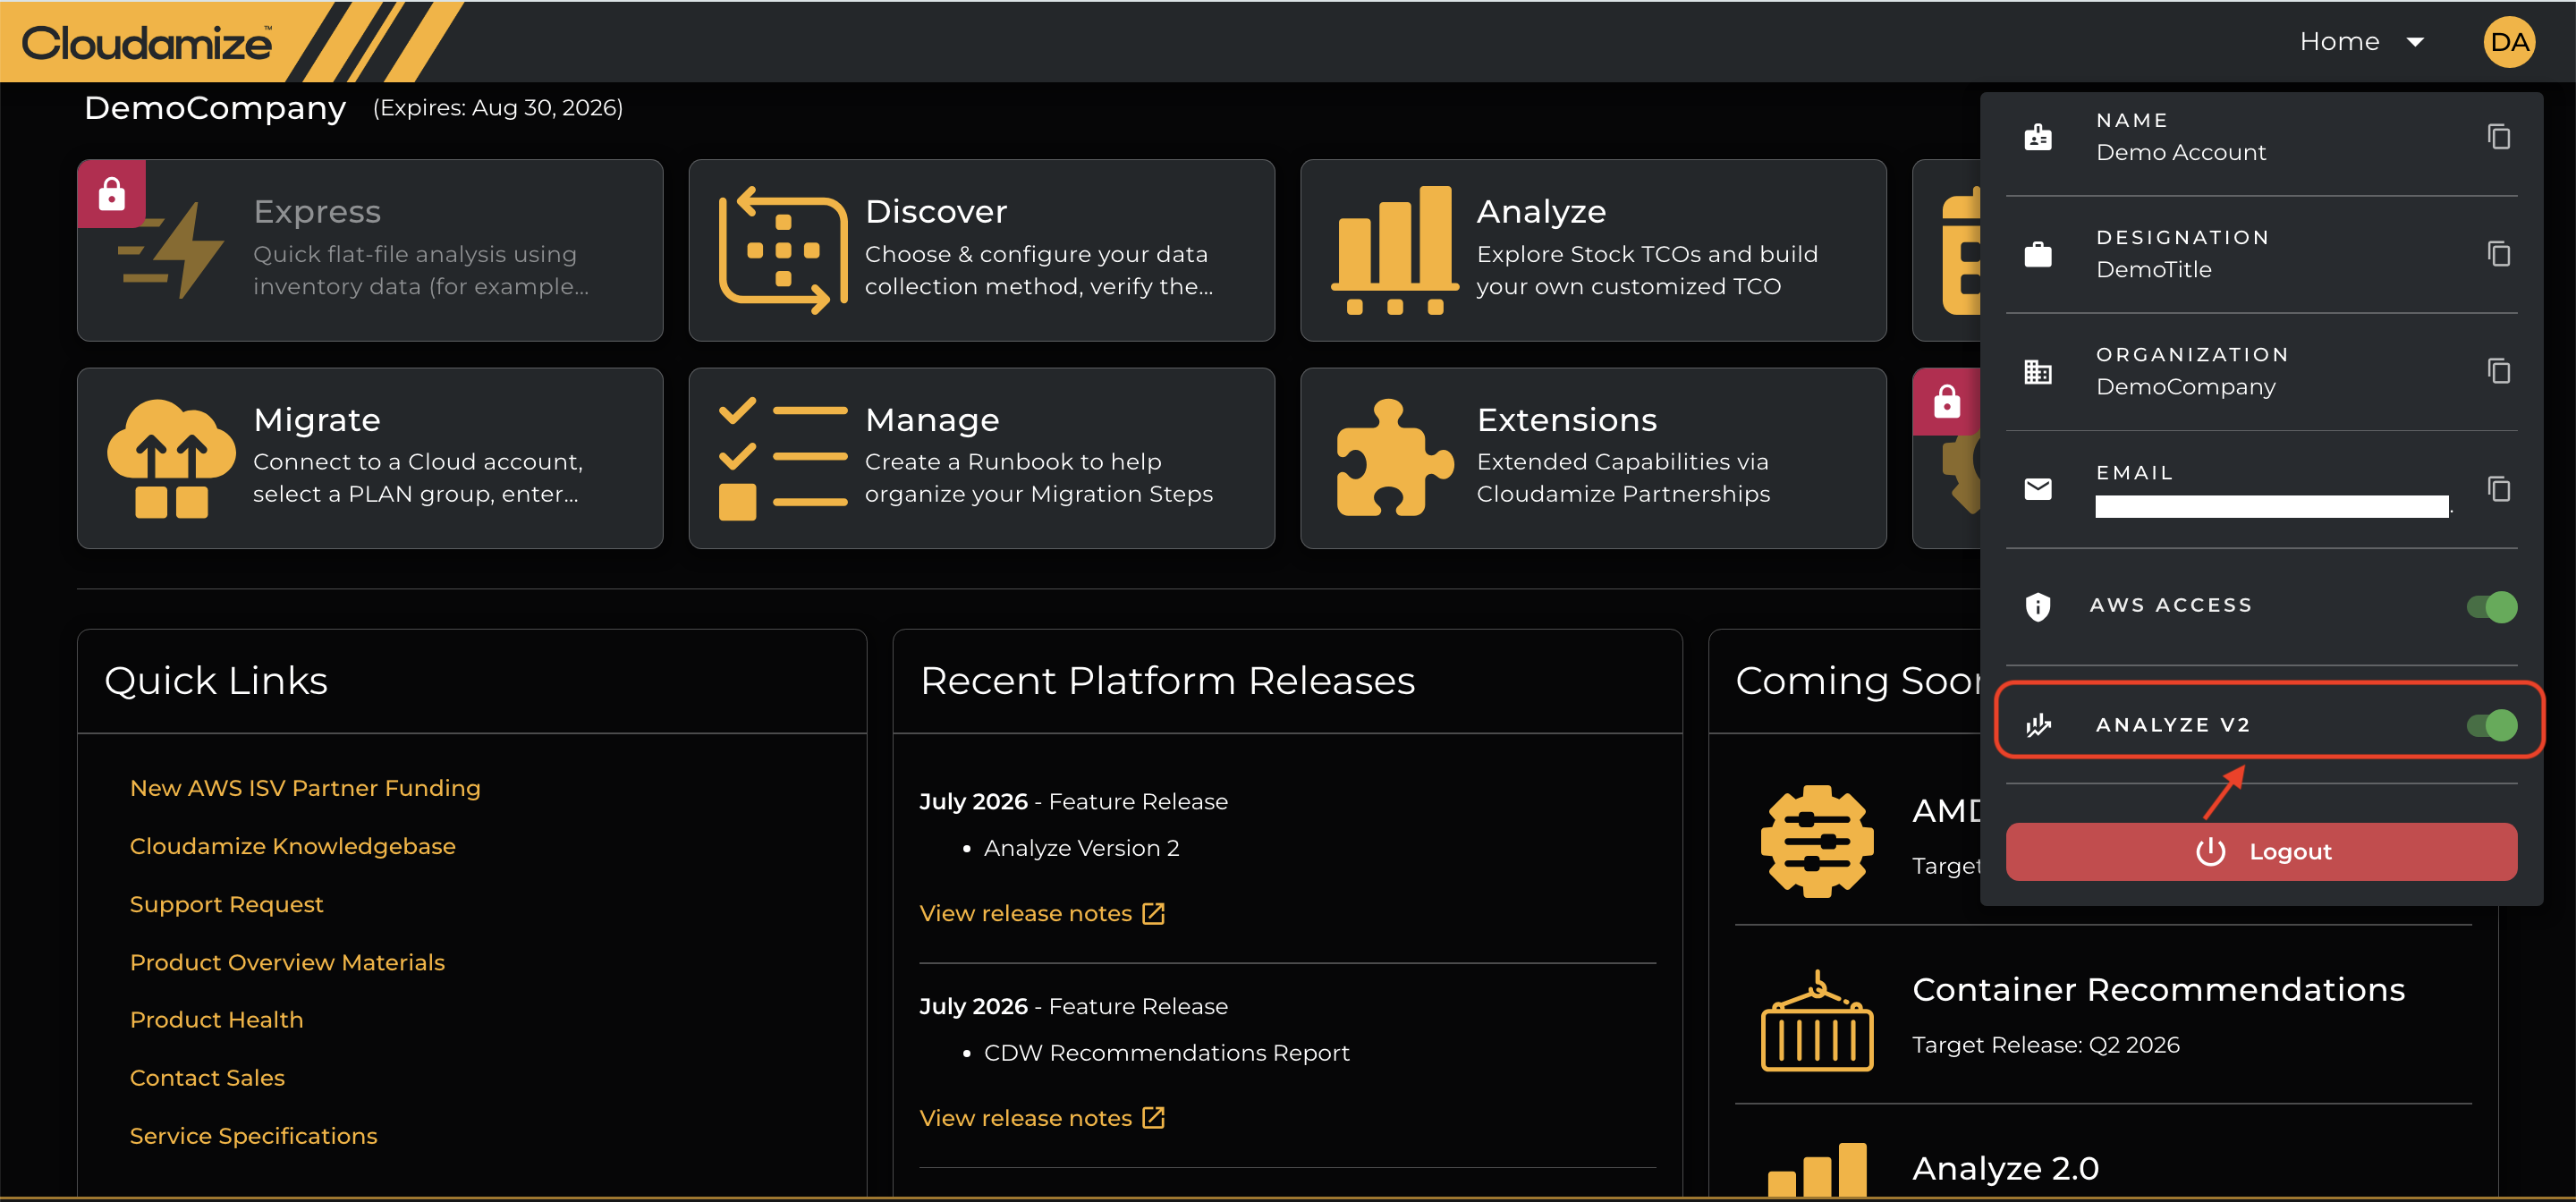Click the DemoTitle designation value
Image resolution: width=2576 pixels, height=1202 pixels.
tap(2153, 269)
